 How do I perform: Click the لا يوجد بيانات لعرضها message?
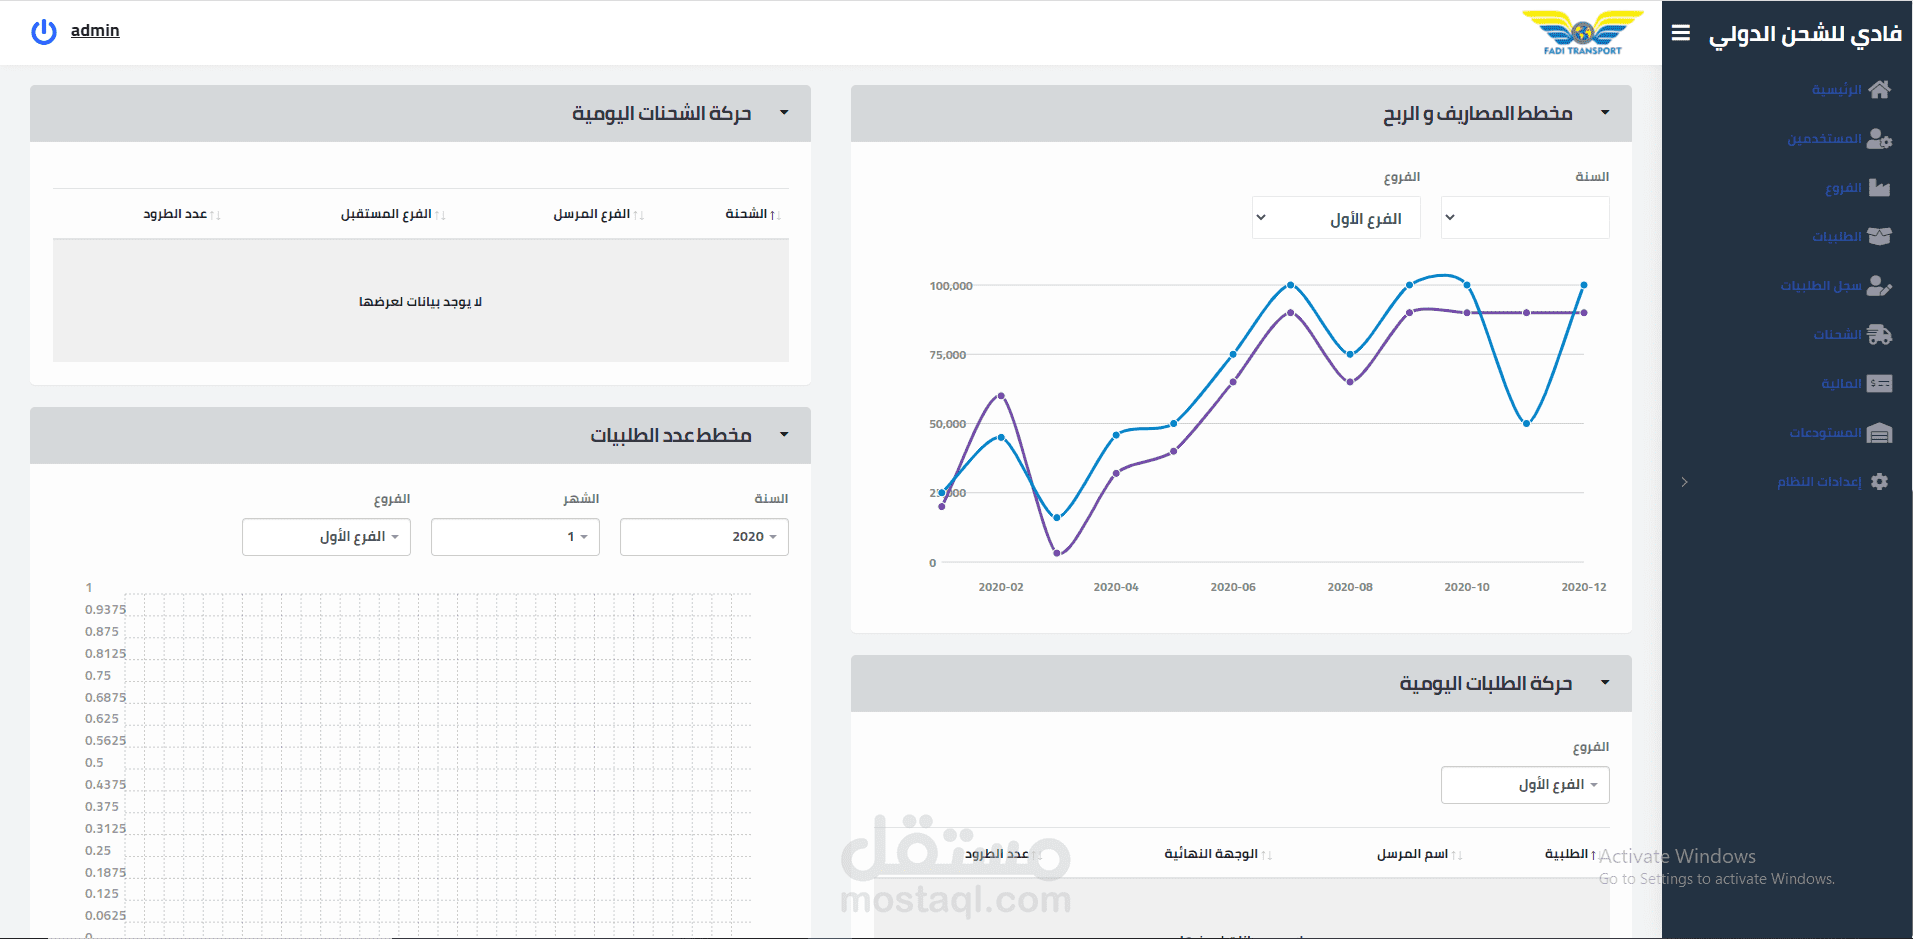point(421,302)
